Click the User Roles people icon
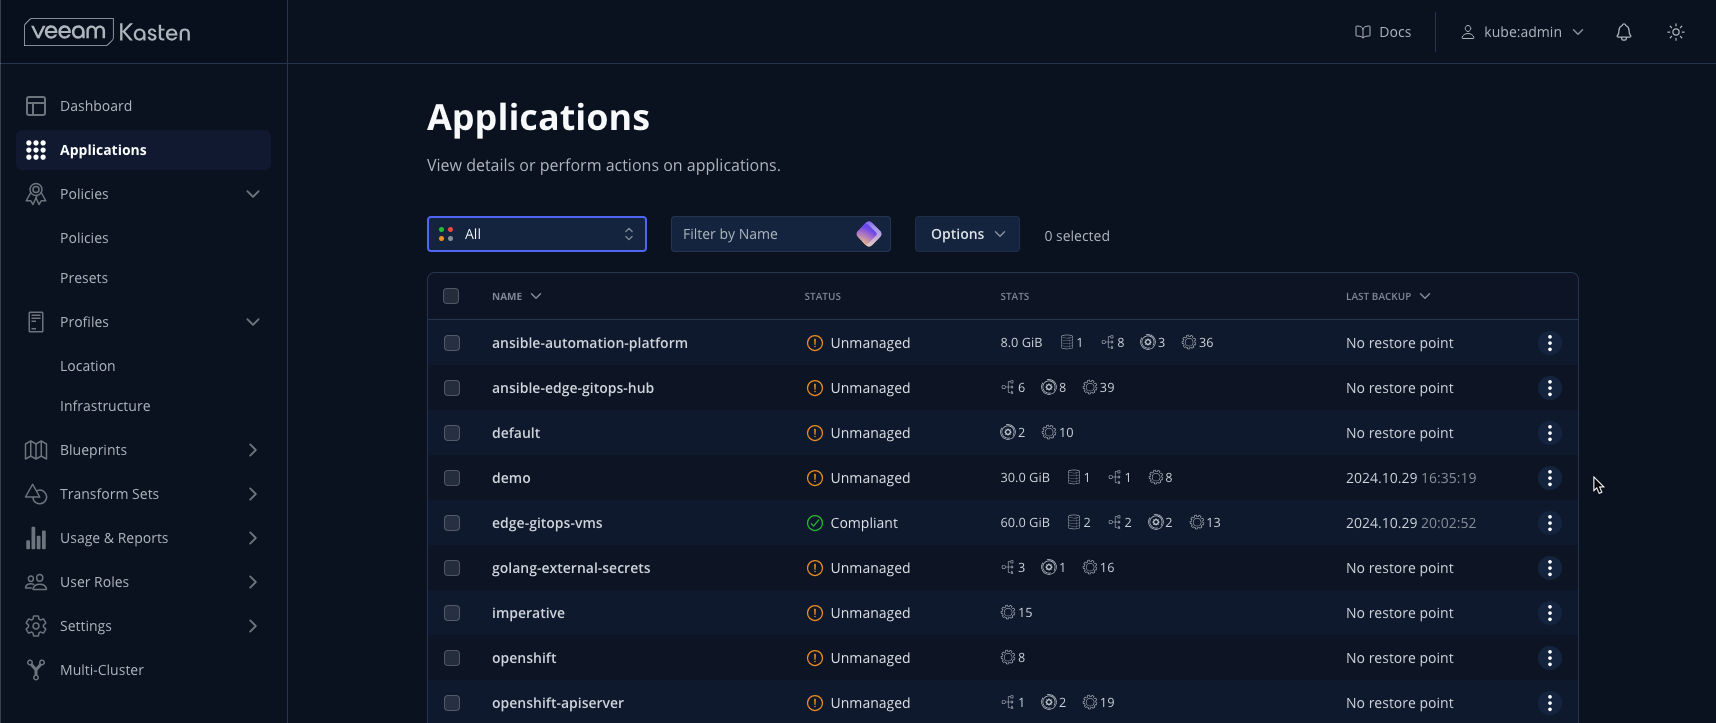Viewport: 1716px width, 723px height. (36, 582)
